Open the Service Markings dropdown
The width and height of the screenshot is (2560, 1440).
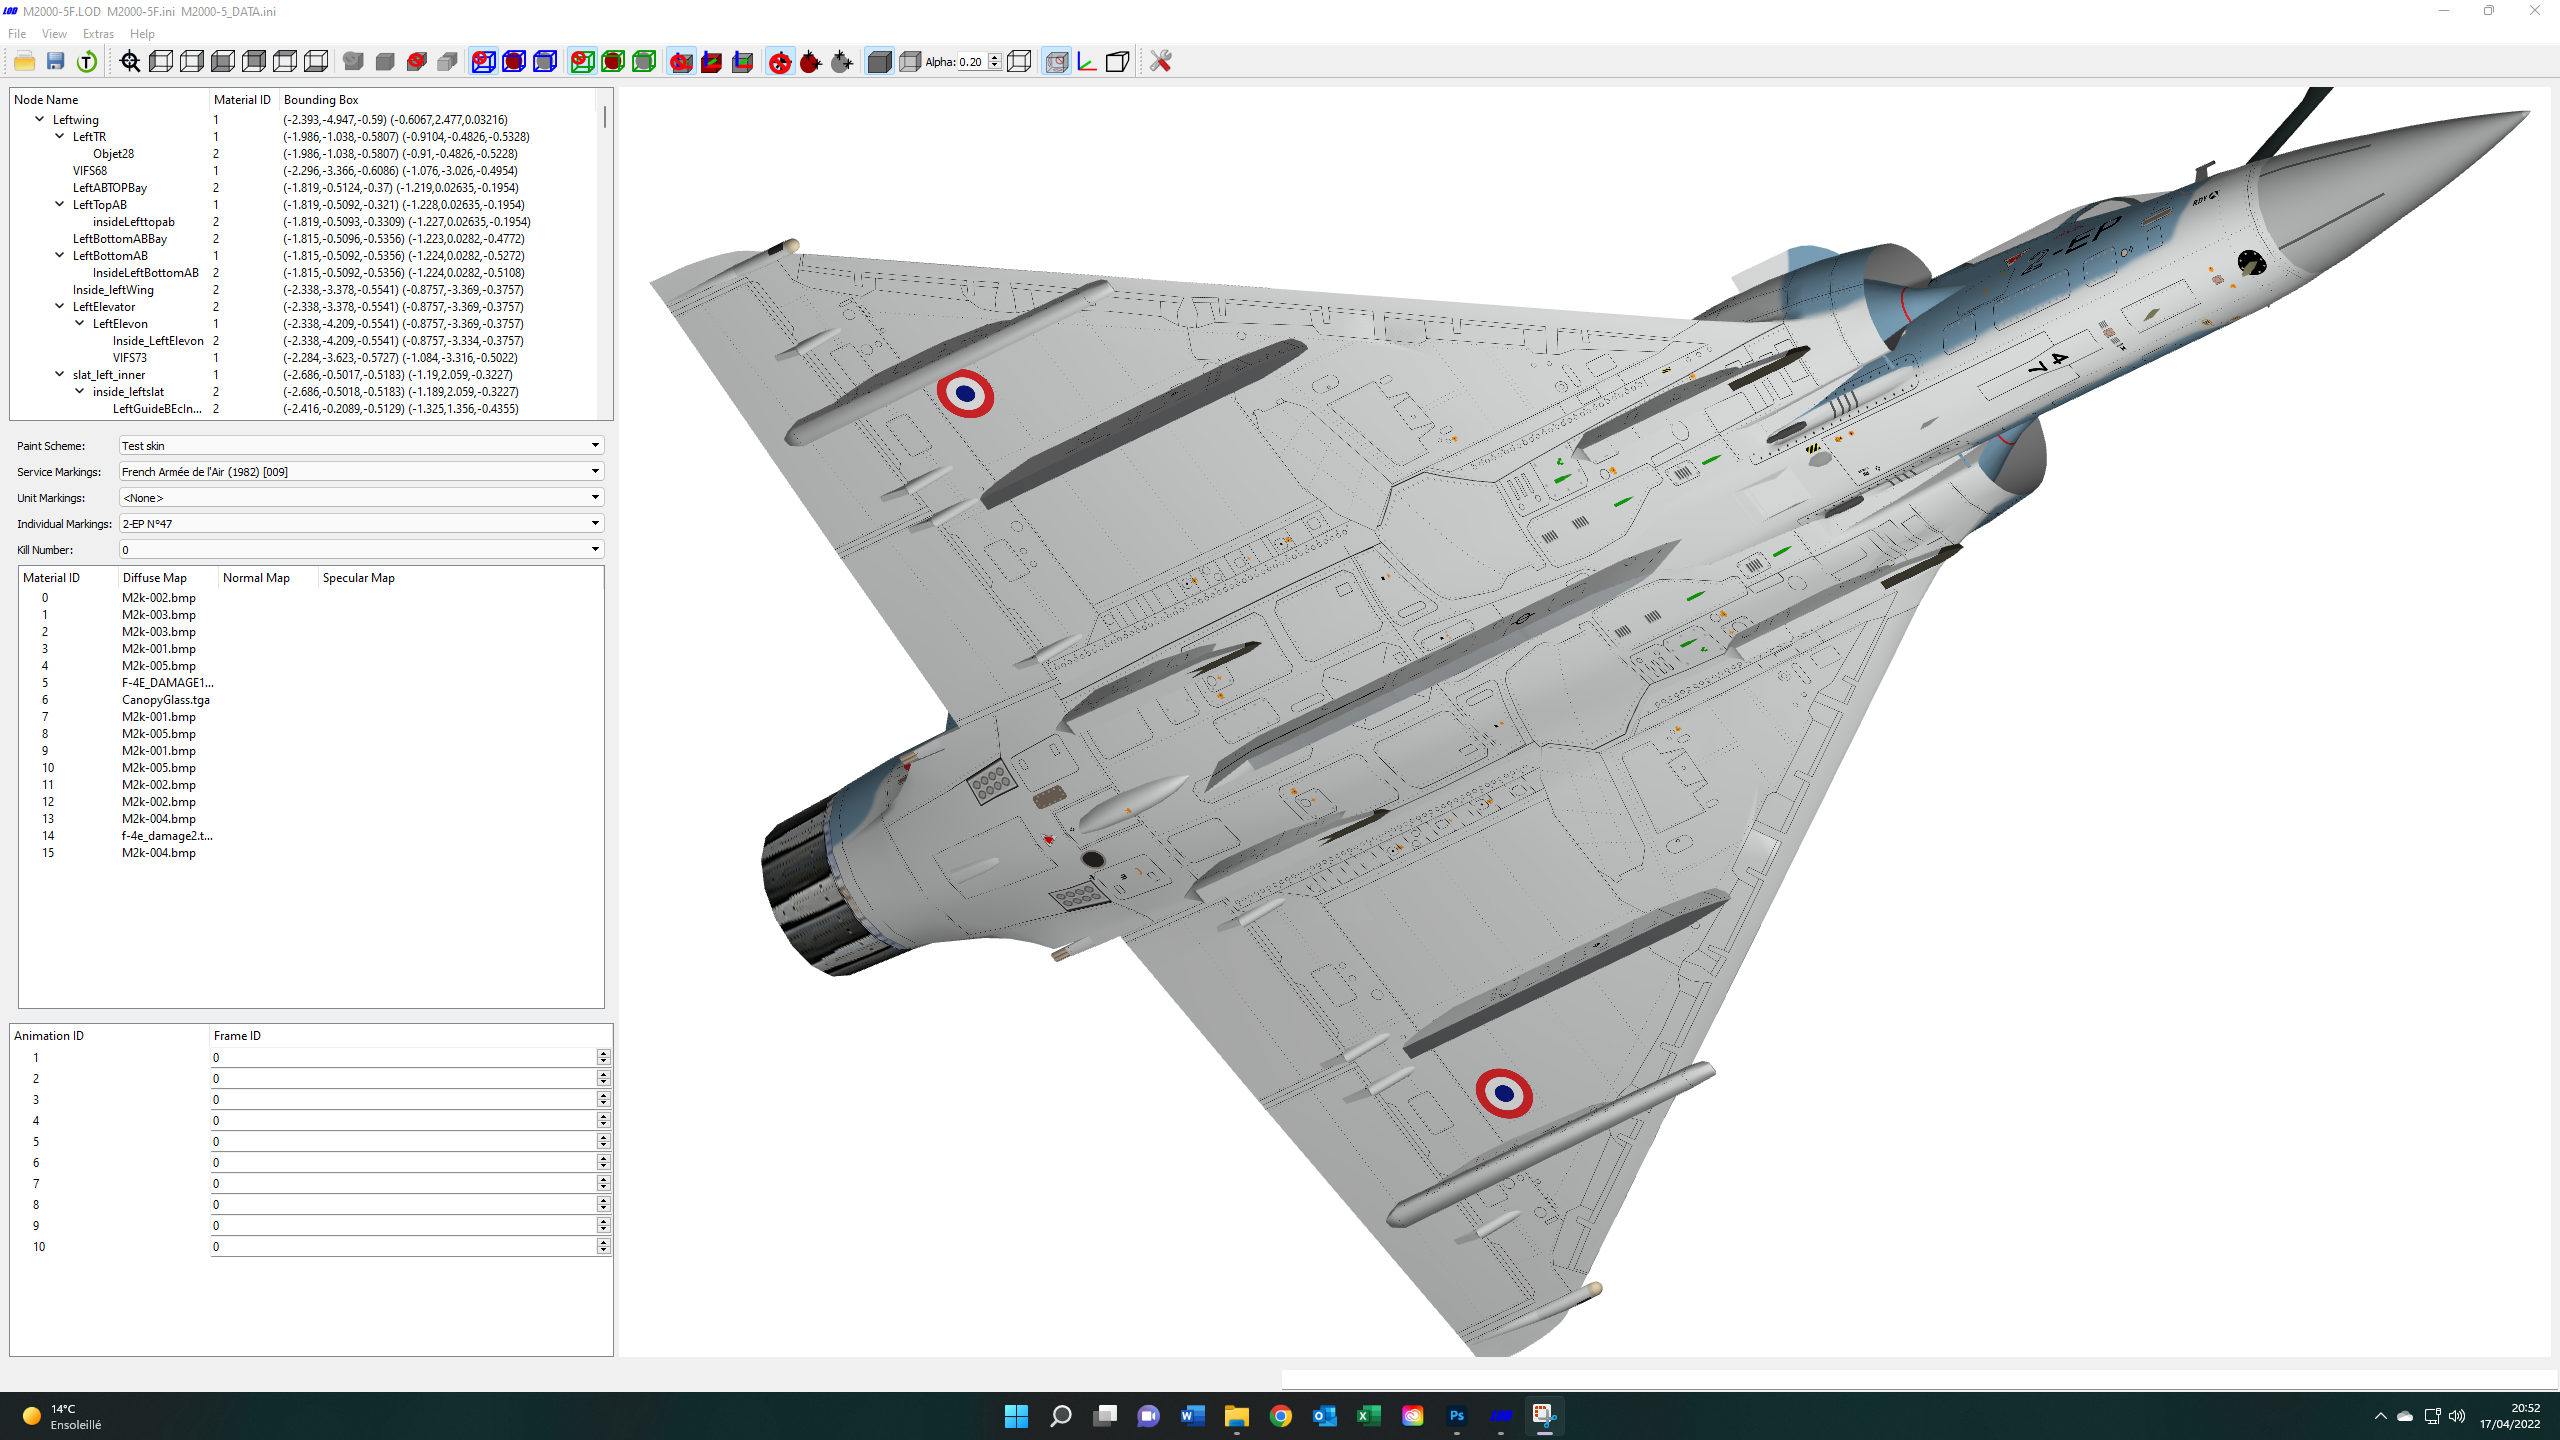[x=361, y=471]
